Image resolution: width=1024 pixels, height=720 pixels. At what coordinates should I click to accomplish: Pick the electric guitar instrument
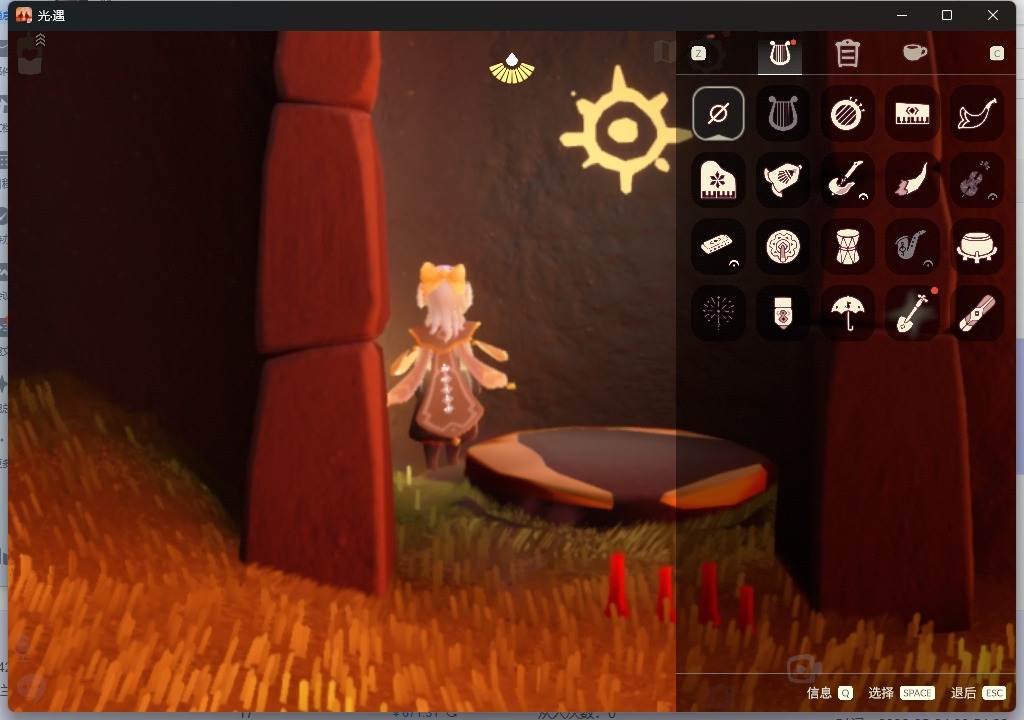coord(847,180)
